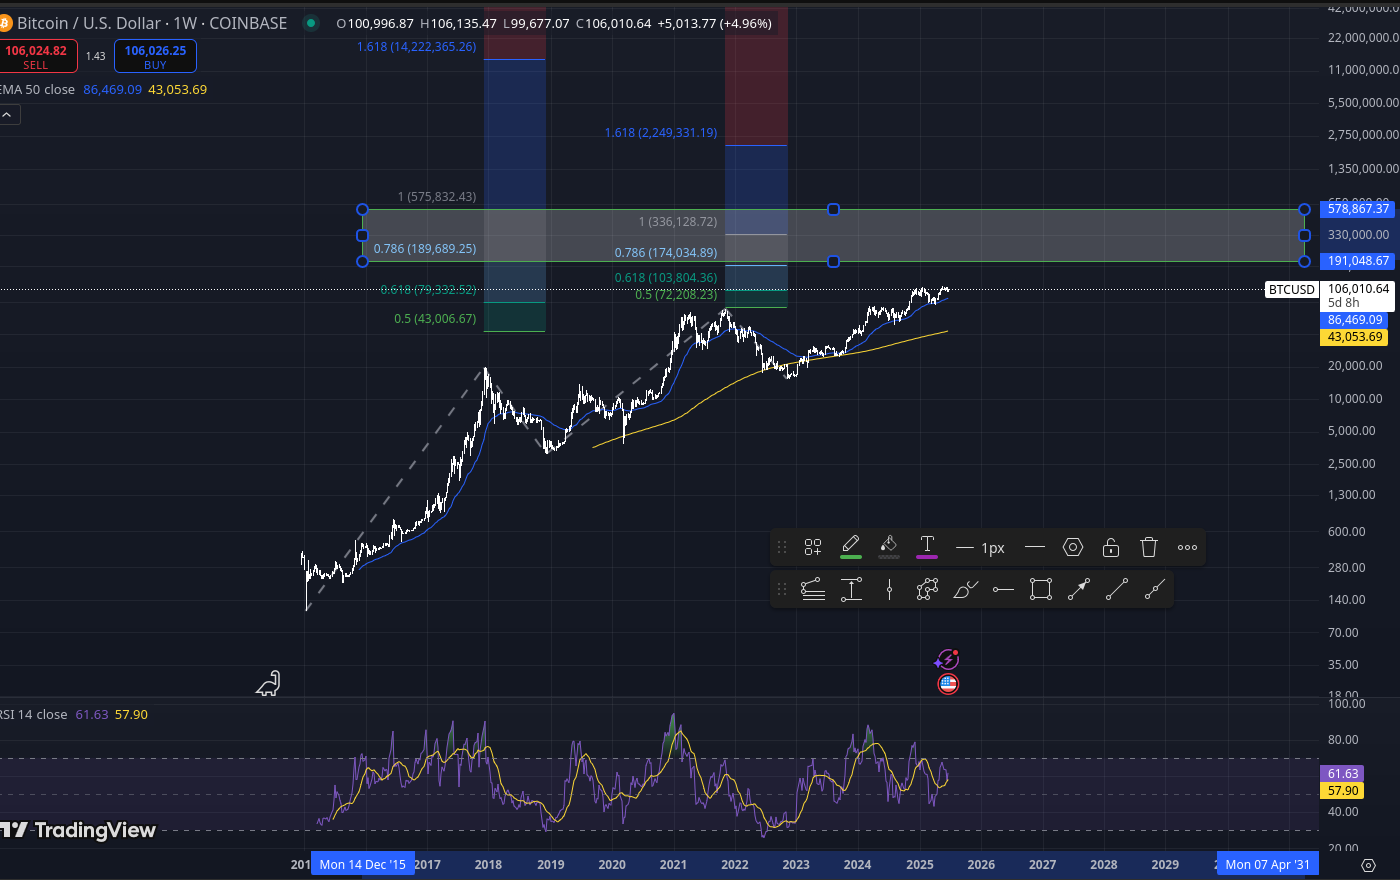Click the TradingView logo

(78, 830)
